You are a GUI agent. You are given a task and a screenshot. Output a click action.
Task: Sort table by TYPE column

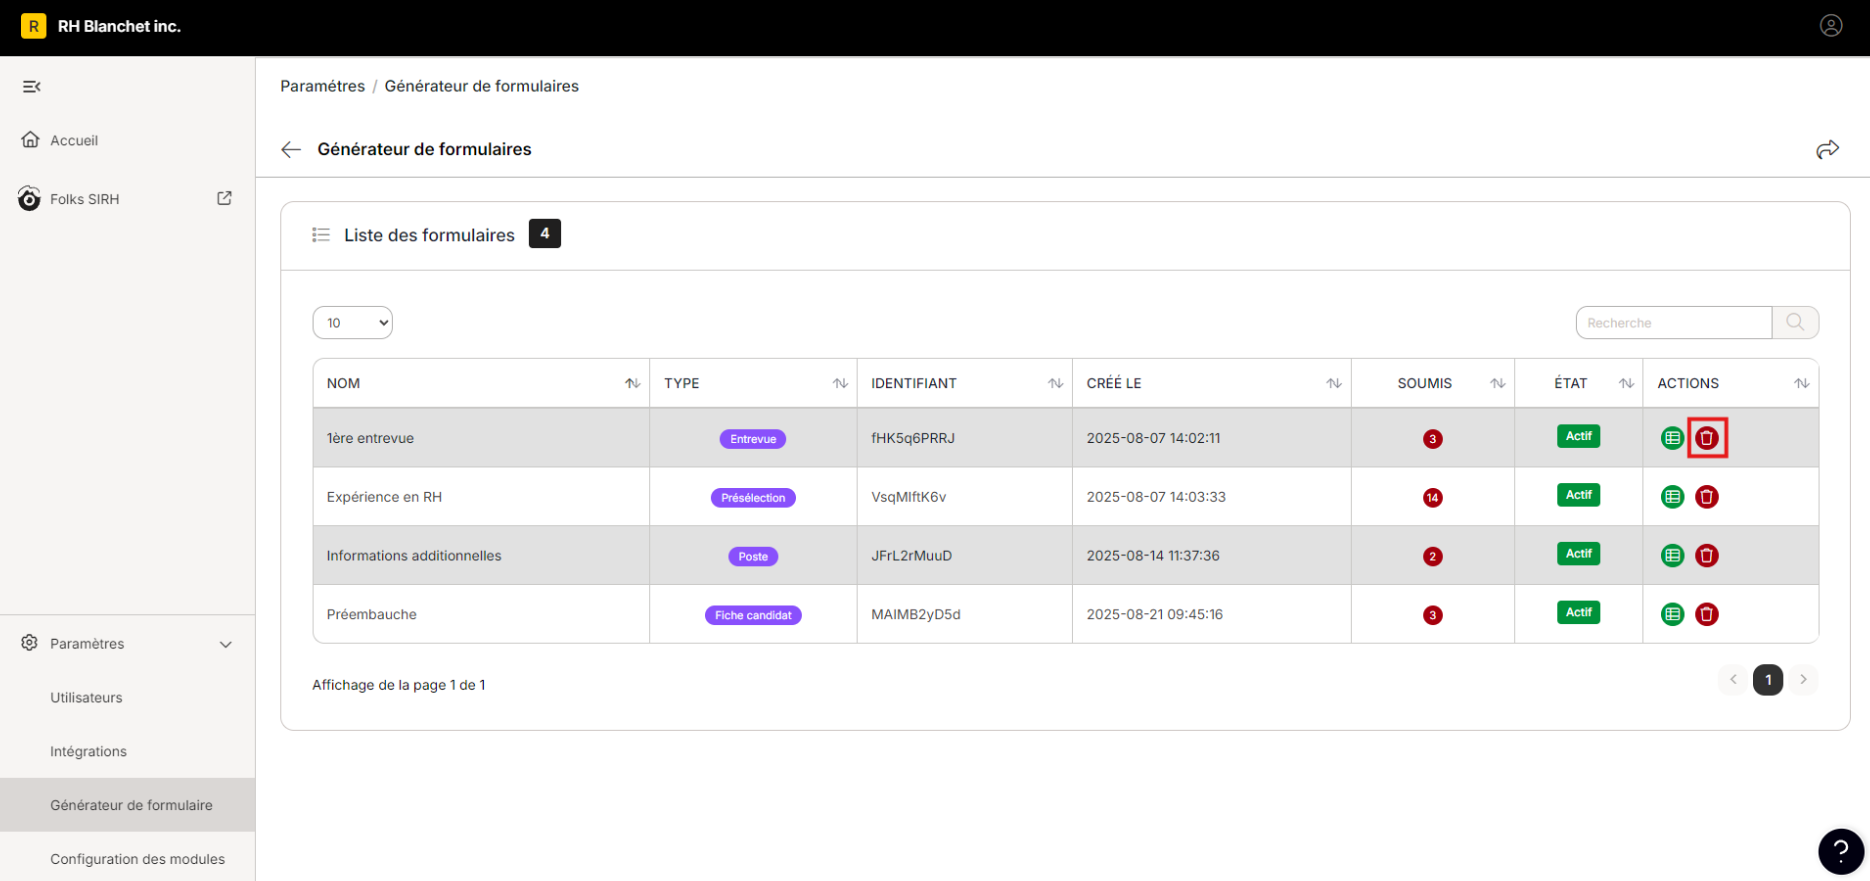click(x=840, y=383)
